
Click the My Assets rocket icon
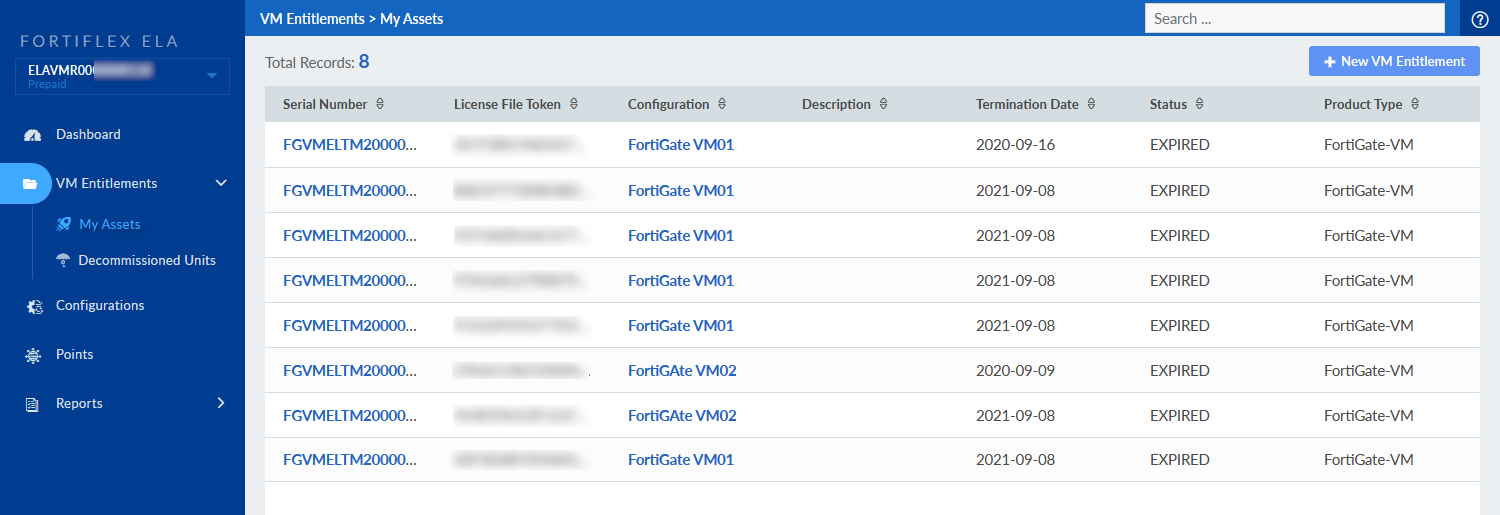click(64, 224)
